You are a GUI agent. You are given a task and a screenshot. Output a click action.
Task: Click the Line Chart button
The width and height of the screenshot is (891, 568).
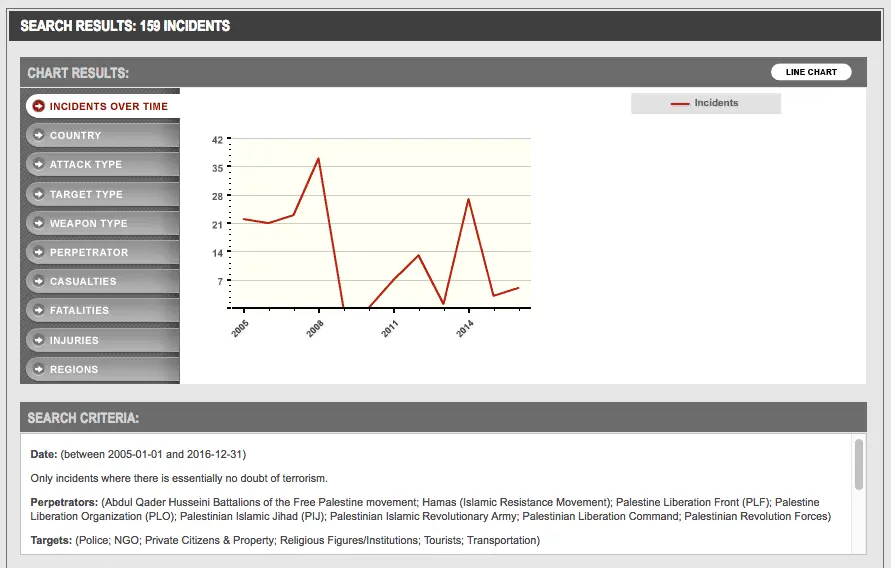pyautogui.click(x=811, y=72)
